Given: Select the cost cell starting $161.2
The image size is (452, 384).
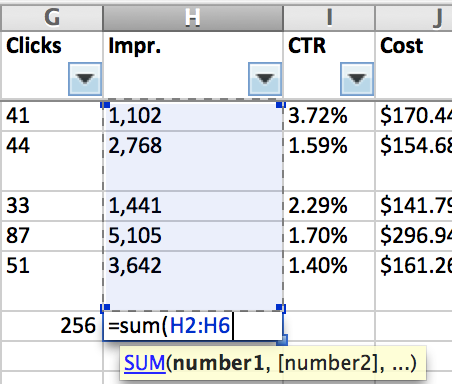Looking at the screenshot, I should [414, 281].
